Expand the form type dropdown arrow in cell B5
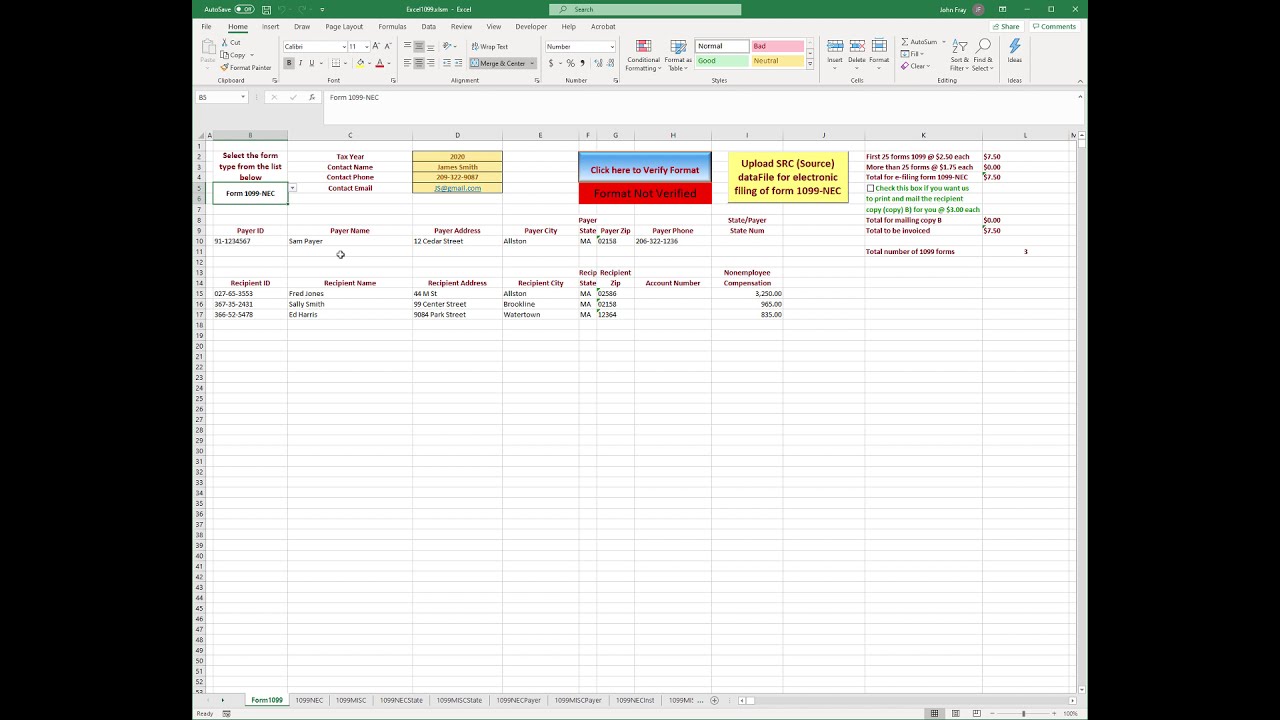 click(x=292, y=188)
